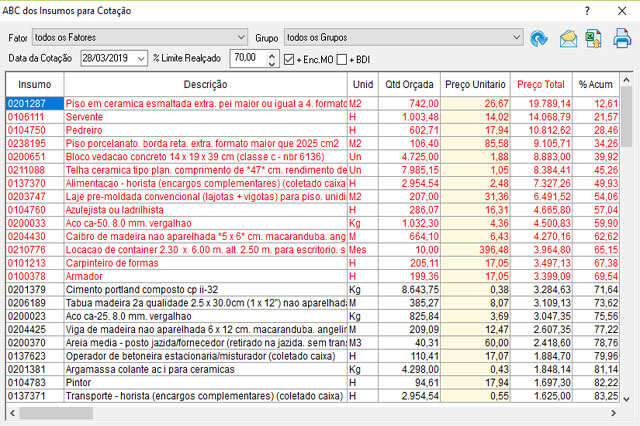Click the % Limite Realçado value field

click(x=242, y=59)
